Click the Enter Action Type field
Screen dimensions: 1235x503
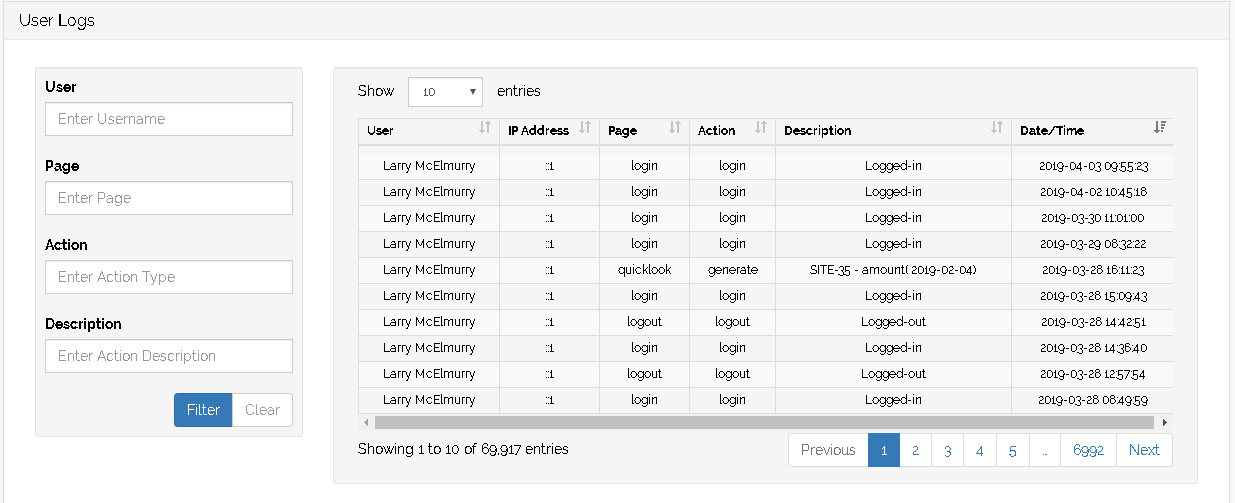169,277
